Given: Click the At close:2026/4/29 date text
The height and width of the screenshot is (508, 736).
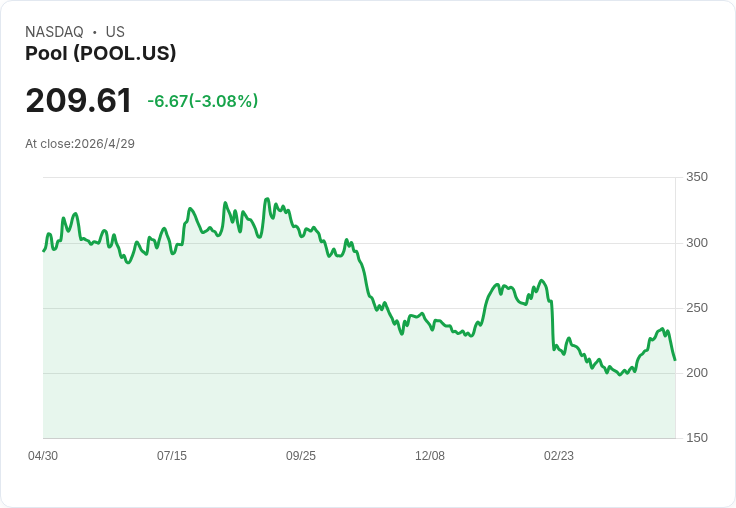Looking at the screenshot, I should (x=80, y=144).
